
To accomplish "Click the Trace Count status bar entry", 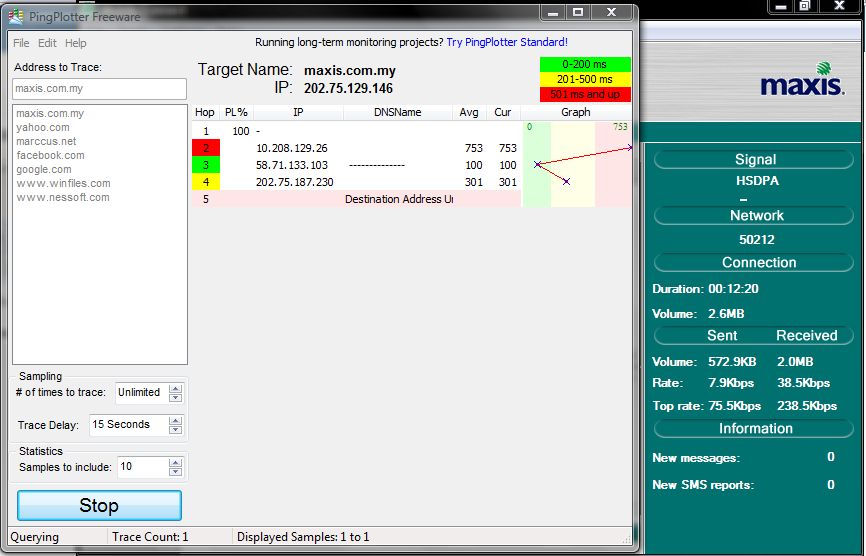I will coord(150,537).
